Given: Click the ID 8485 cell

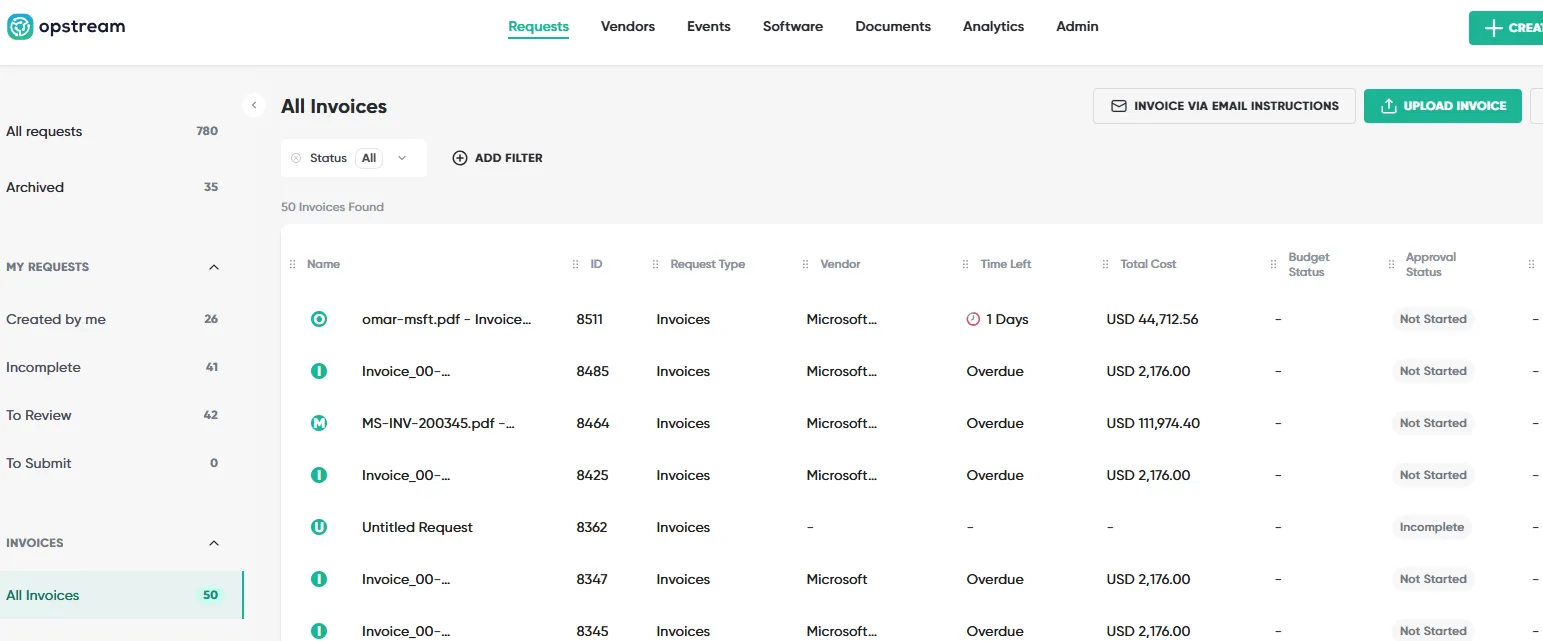Looking at the screenshot, I should [x=593, y=371].
